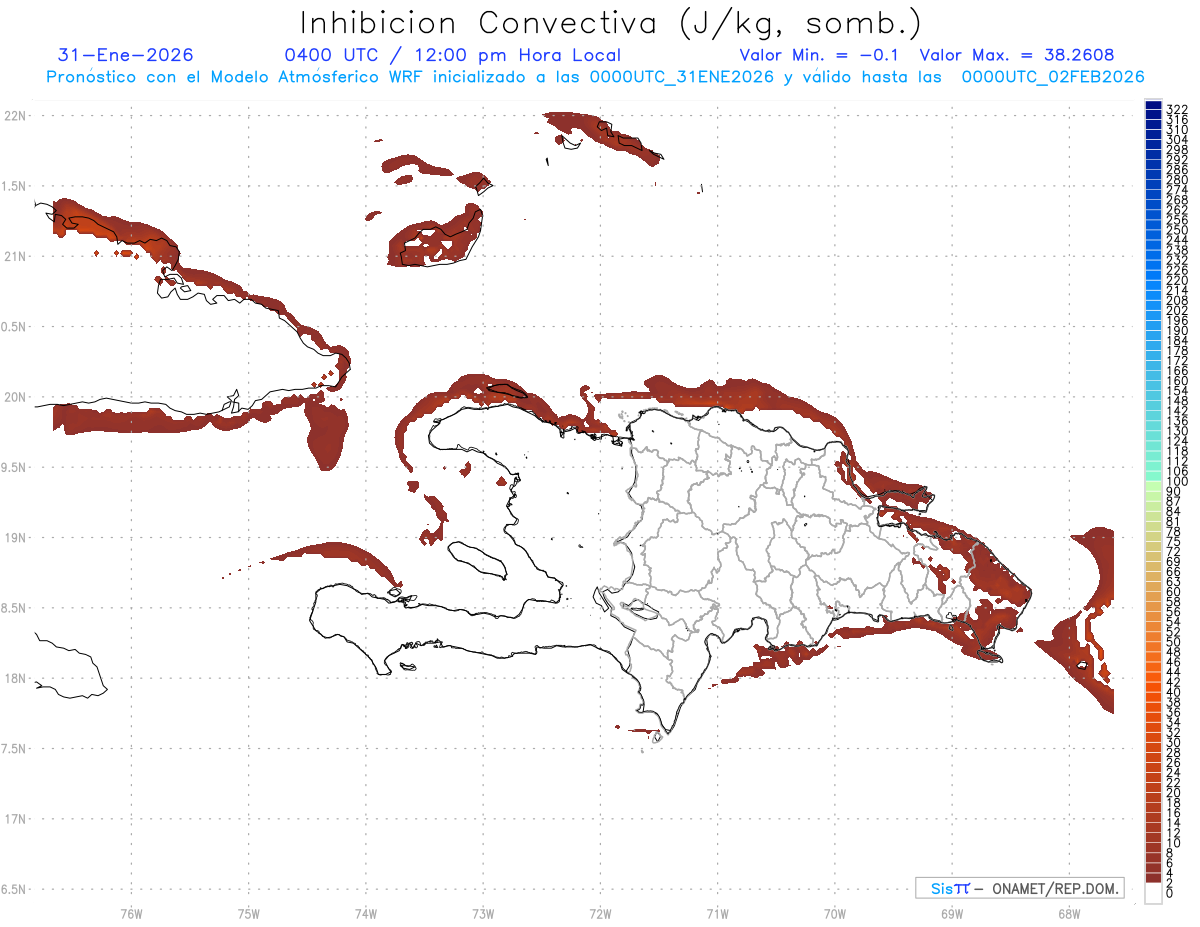Click the '22N' latitude label
Screen dimensions: 1200x927
[15, 115]
